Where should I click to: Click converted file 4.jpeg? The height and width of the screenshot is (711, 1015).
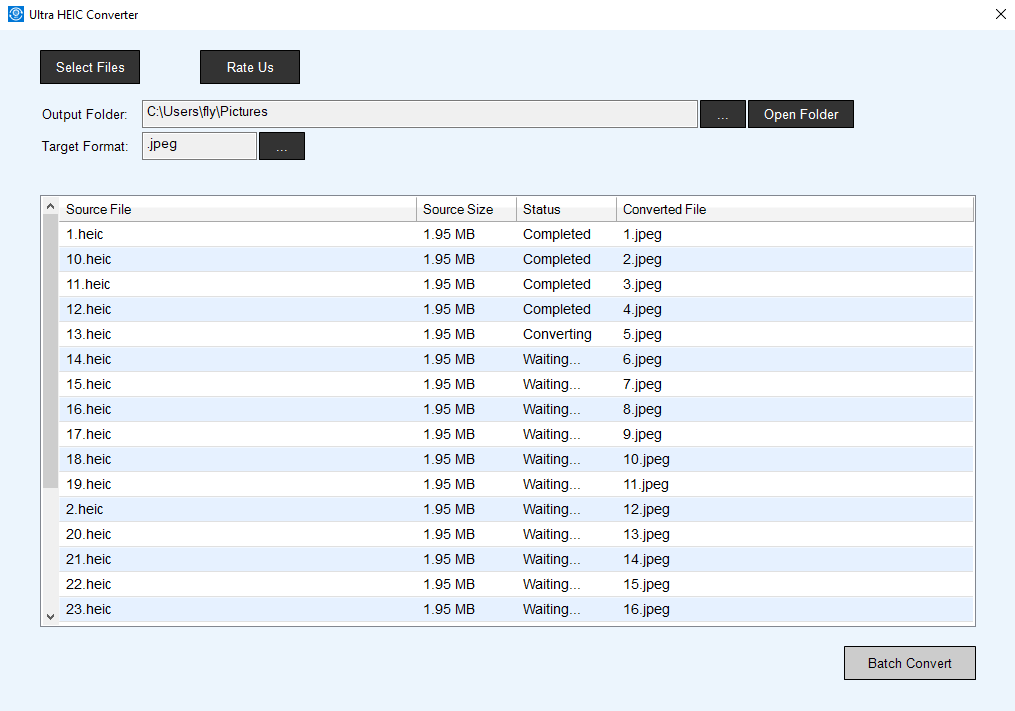(x=642, y=310)
